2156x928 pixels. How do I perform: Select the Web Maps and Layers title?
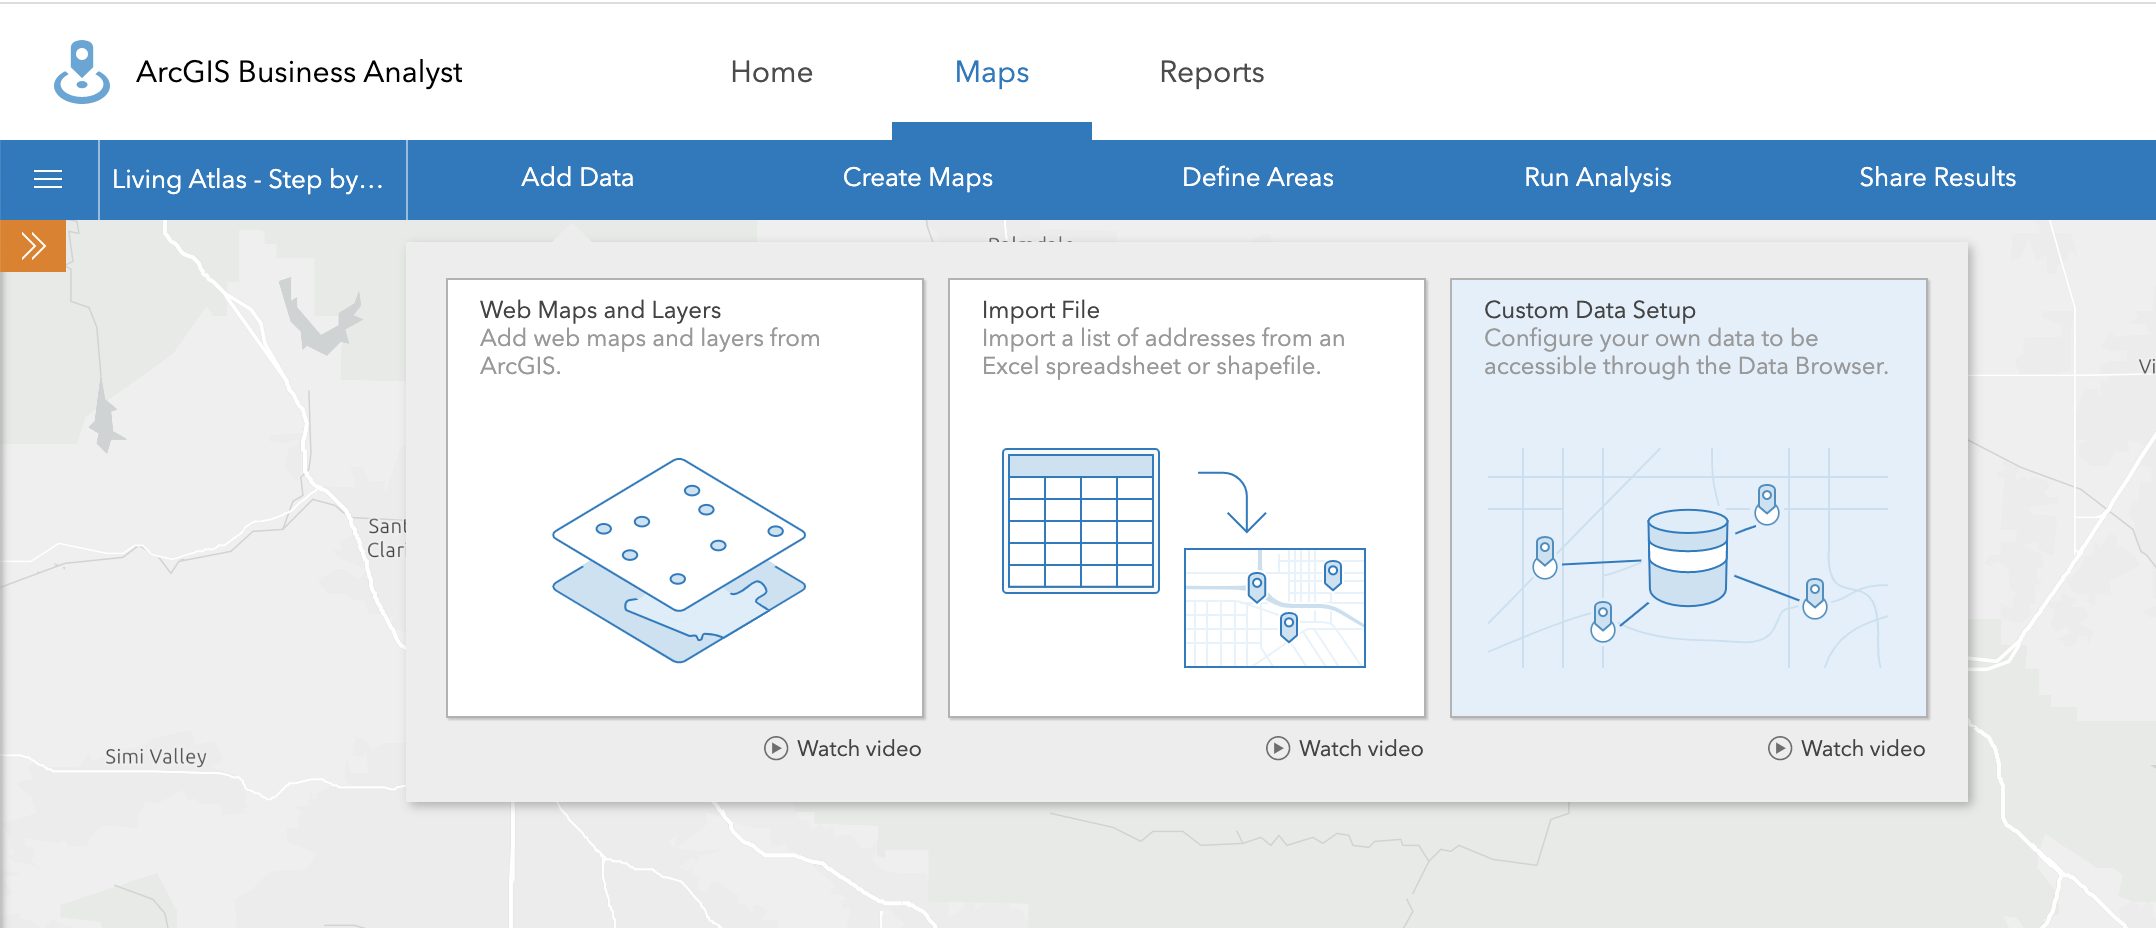tap(600, 310)
